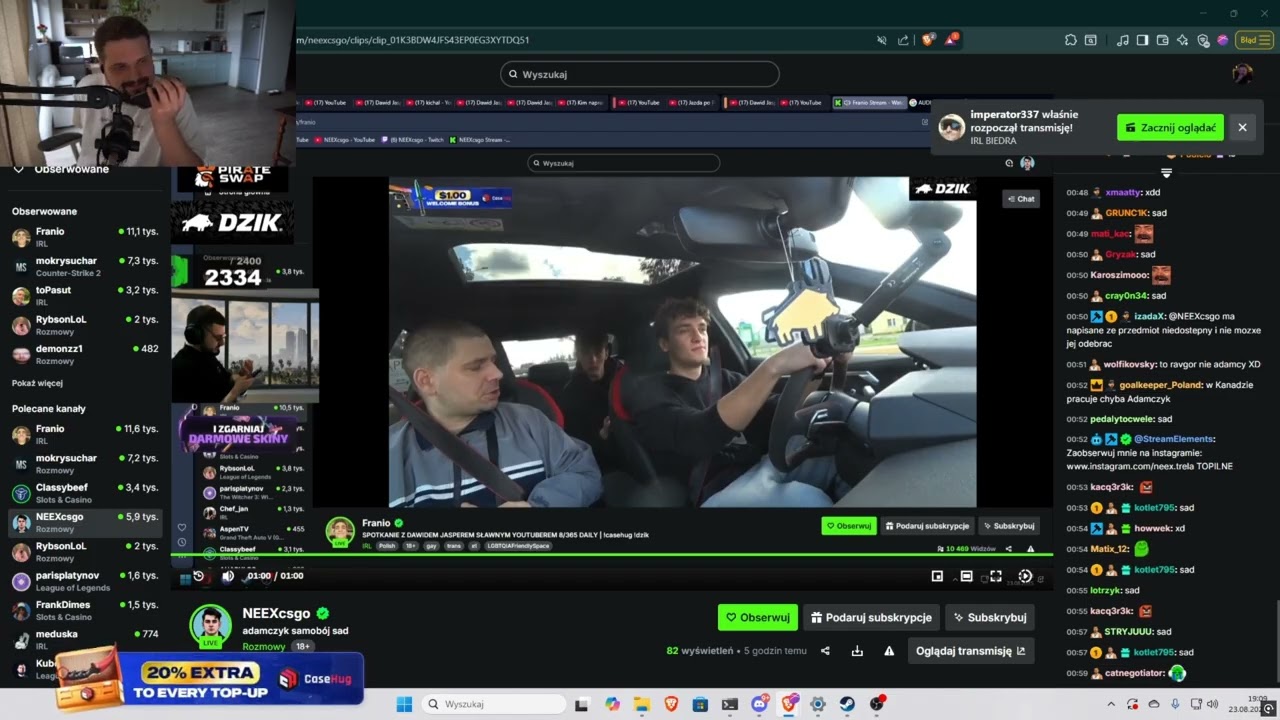Viewport: 1280px width, 720px height.
Task: Share the NEEXcsgo clip
Action: tap(825, 651)
